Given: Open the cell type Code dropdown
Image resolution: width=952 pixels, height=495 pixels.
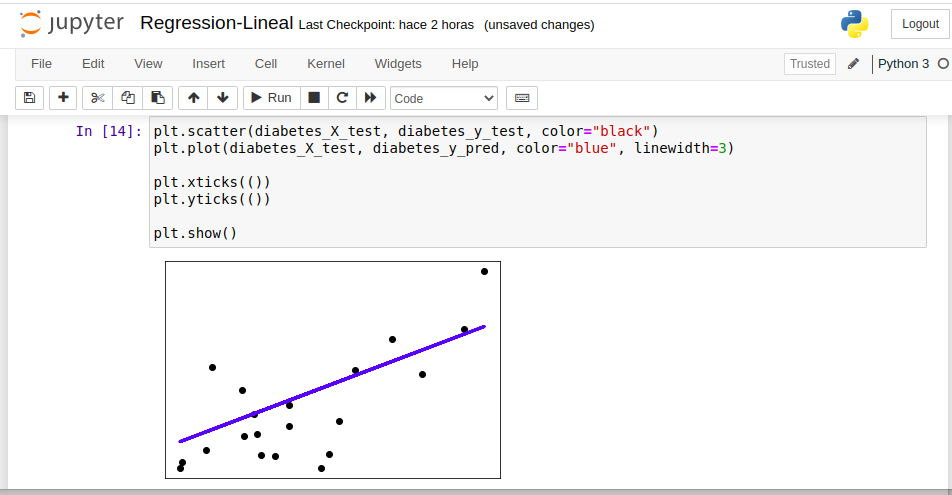Looking at the screenshot, I should [444, 98].
